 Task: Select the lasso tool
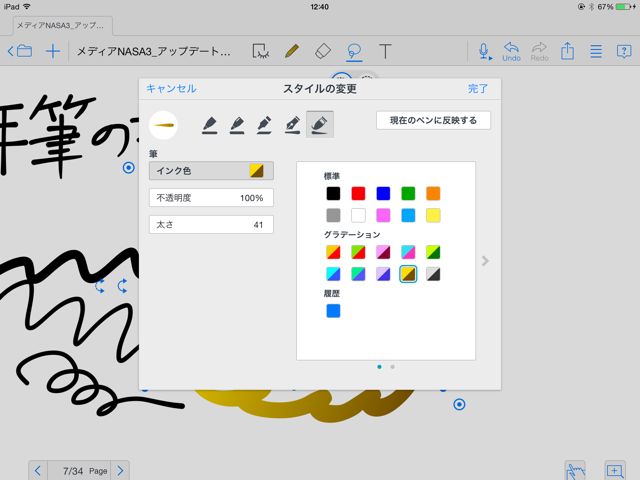tap(354, 52)
